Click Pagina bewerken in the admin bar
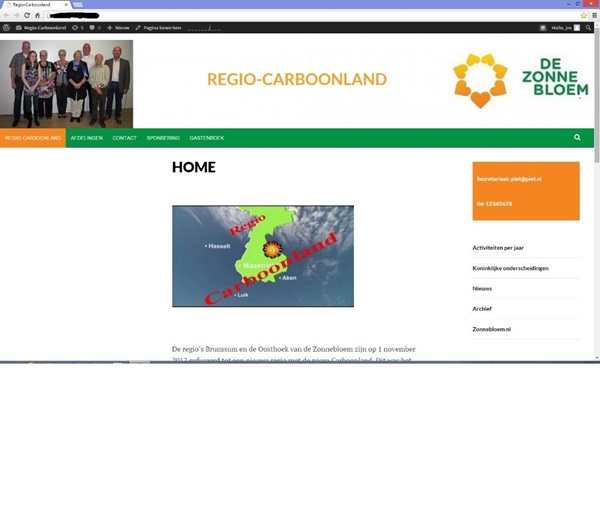This screenshot has height=520, width=600. tap(158, 28)
